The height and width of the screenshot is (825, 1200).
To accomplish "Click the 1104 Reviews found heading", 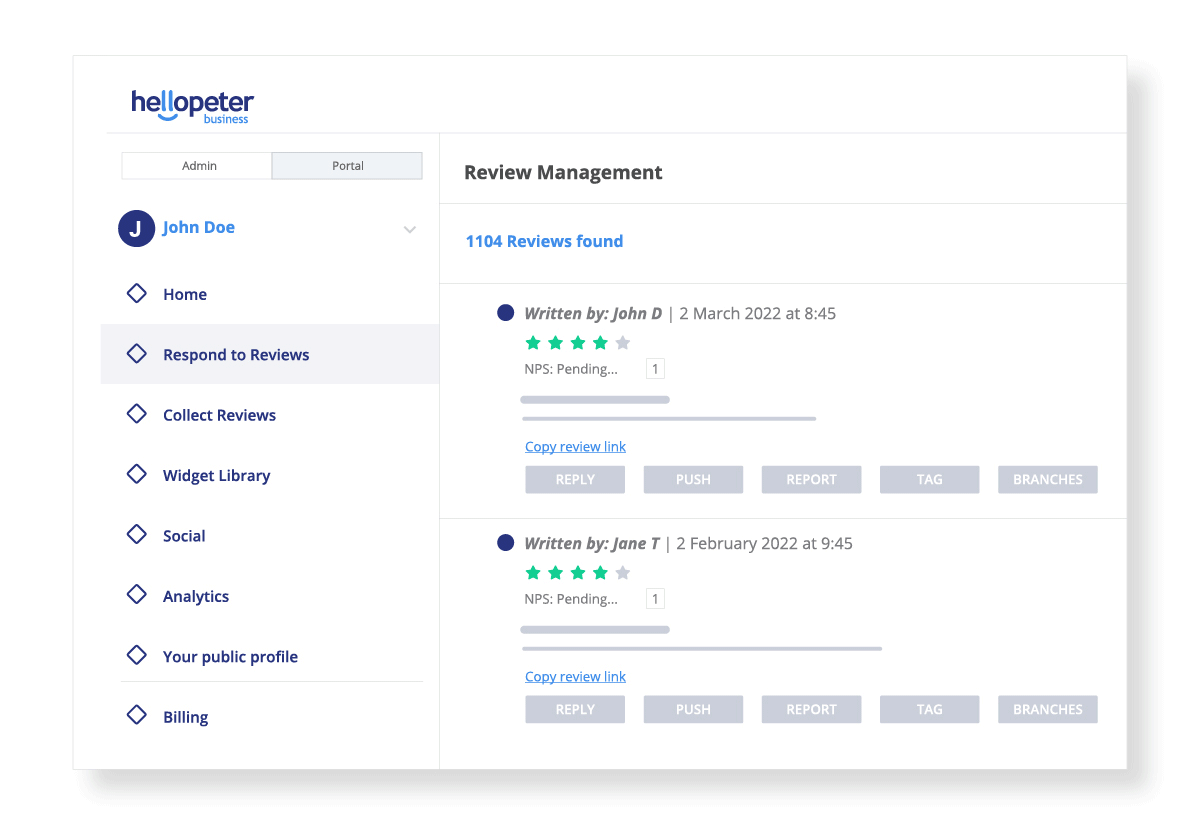I will [544, 241].
